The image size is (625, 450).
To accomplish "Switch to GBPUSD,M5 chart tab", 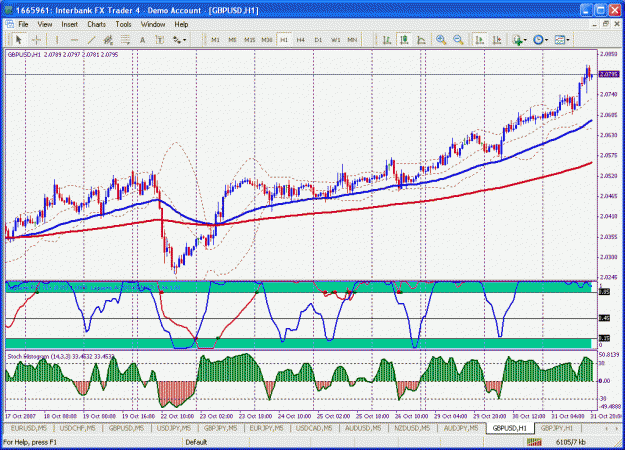I will pos(126,428).
